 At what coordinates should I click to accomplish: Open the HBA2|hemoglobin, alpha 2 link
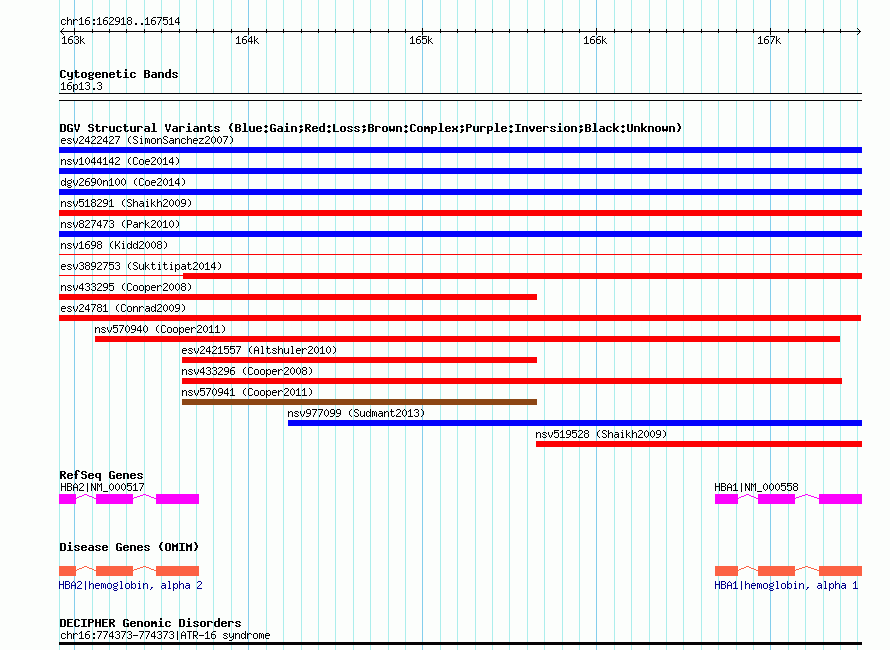tap(131, 585)
